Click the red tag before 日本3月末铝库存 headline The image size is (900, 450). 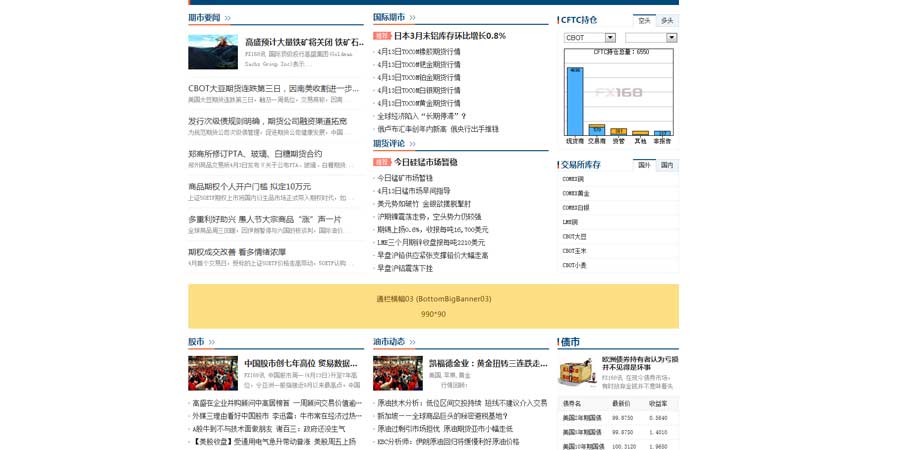point(382,36)
